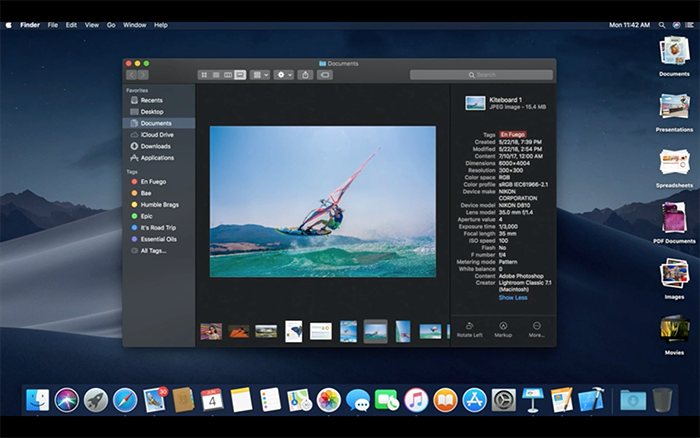Click the Edit Tags toolbar button

[x=325, y=75]
